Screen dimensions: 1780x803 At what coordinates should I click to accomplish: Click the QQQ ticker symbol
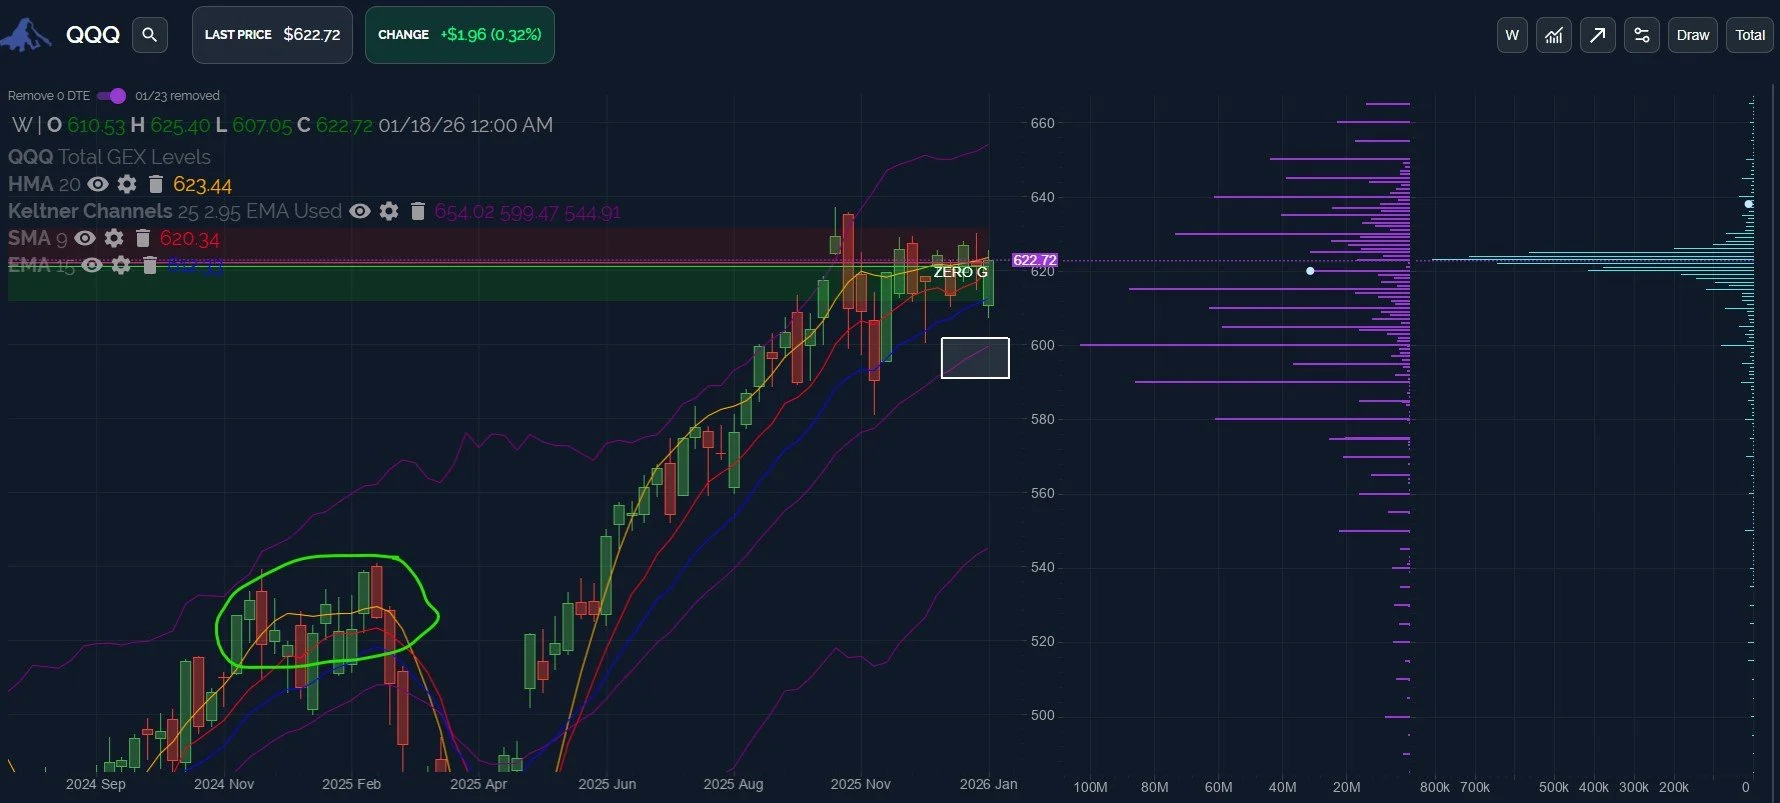pos(93,35)
